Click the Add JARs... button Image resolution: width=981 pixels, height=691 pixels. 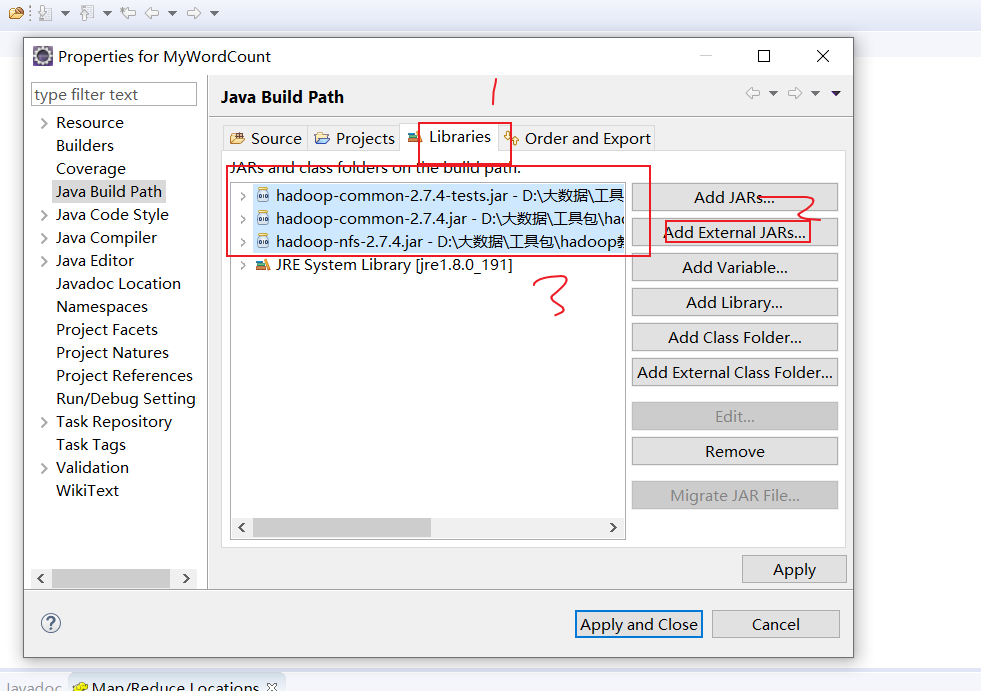[x=734, y=197]
